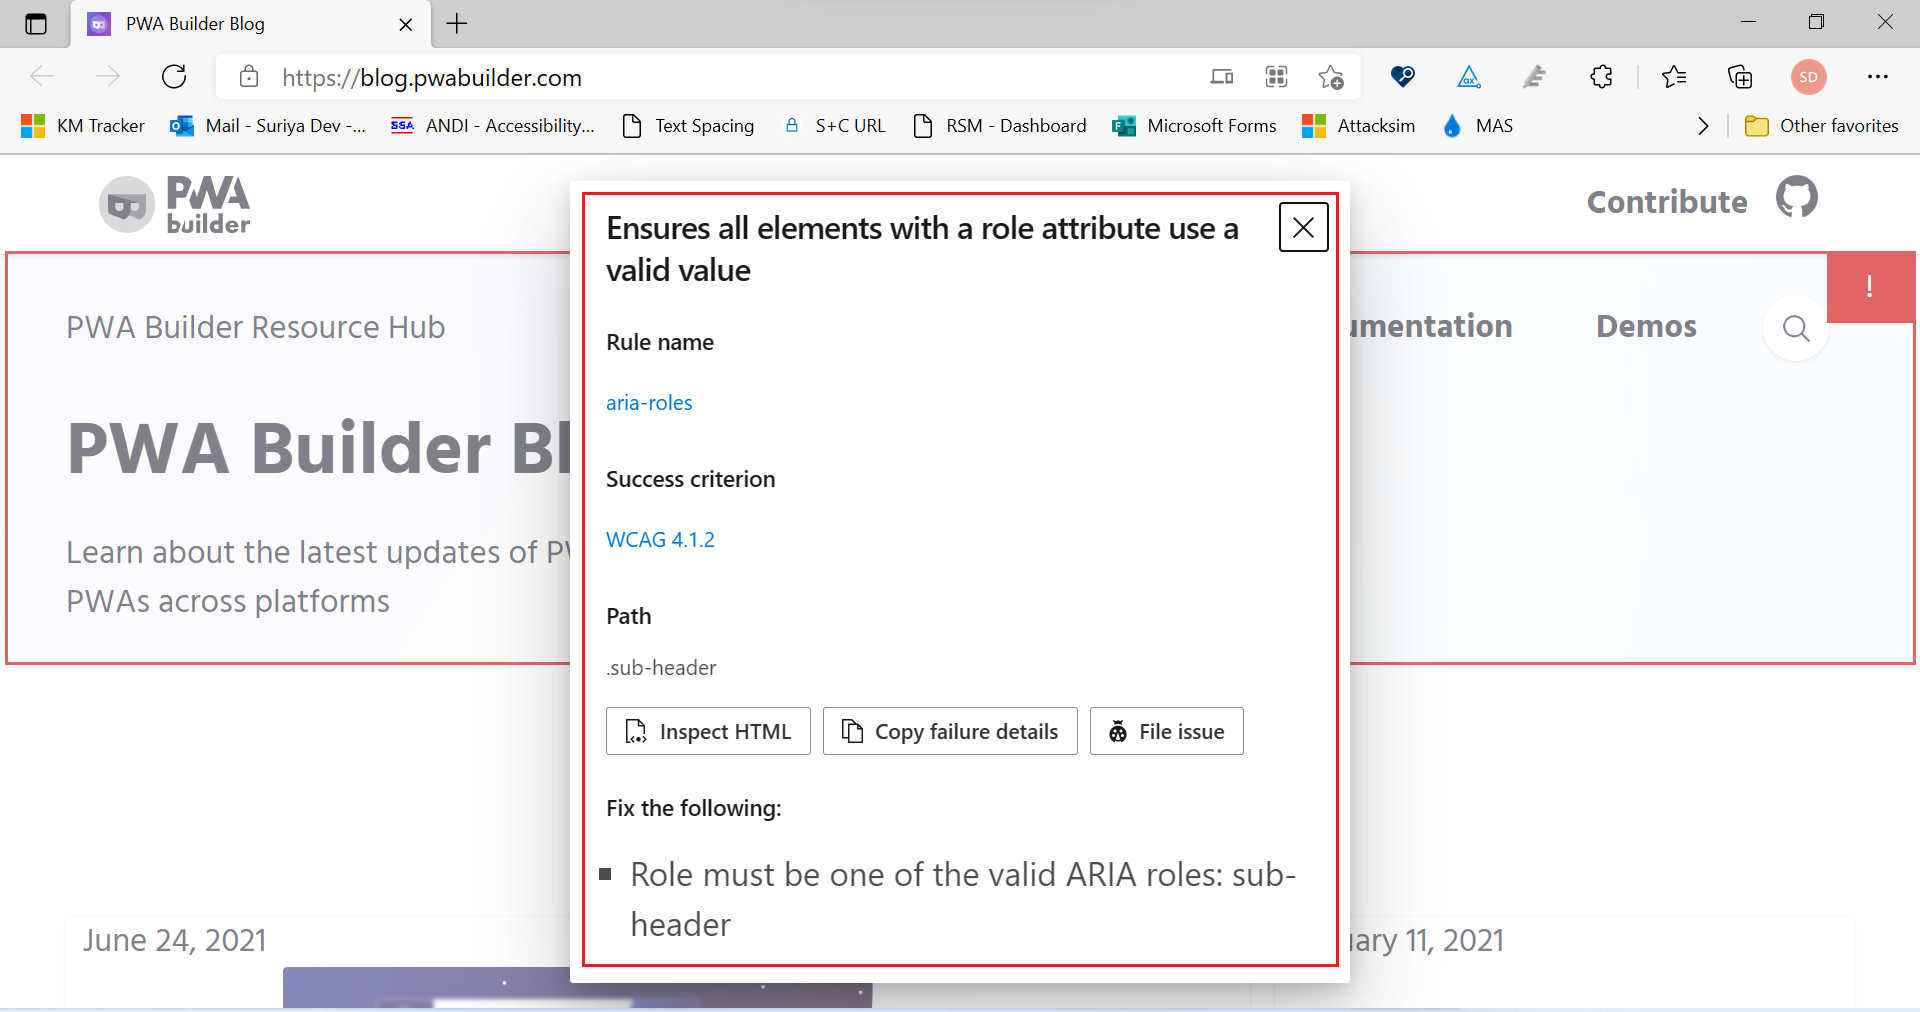Image resolution: width=1920 pixels, height=1012 pixels.
Task: Open the blog's search magnifier
Action: pos(1795,329)
